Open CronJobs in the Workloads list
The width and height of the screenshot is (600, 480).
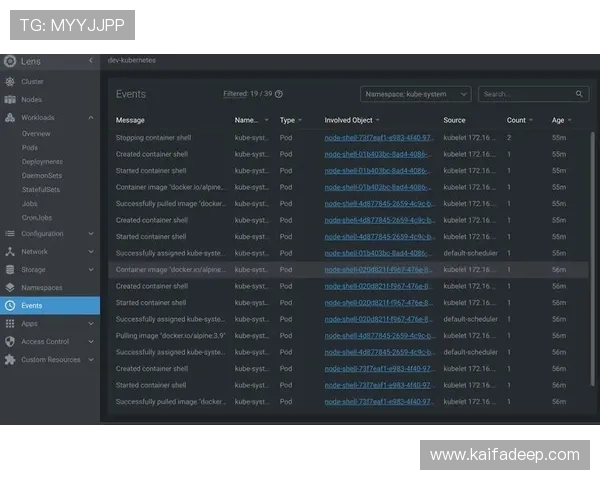coord(39,217)
